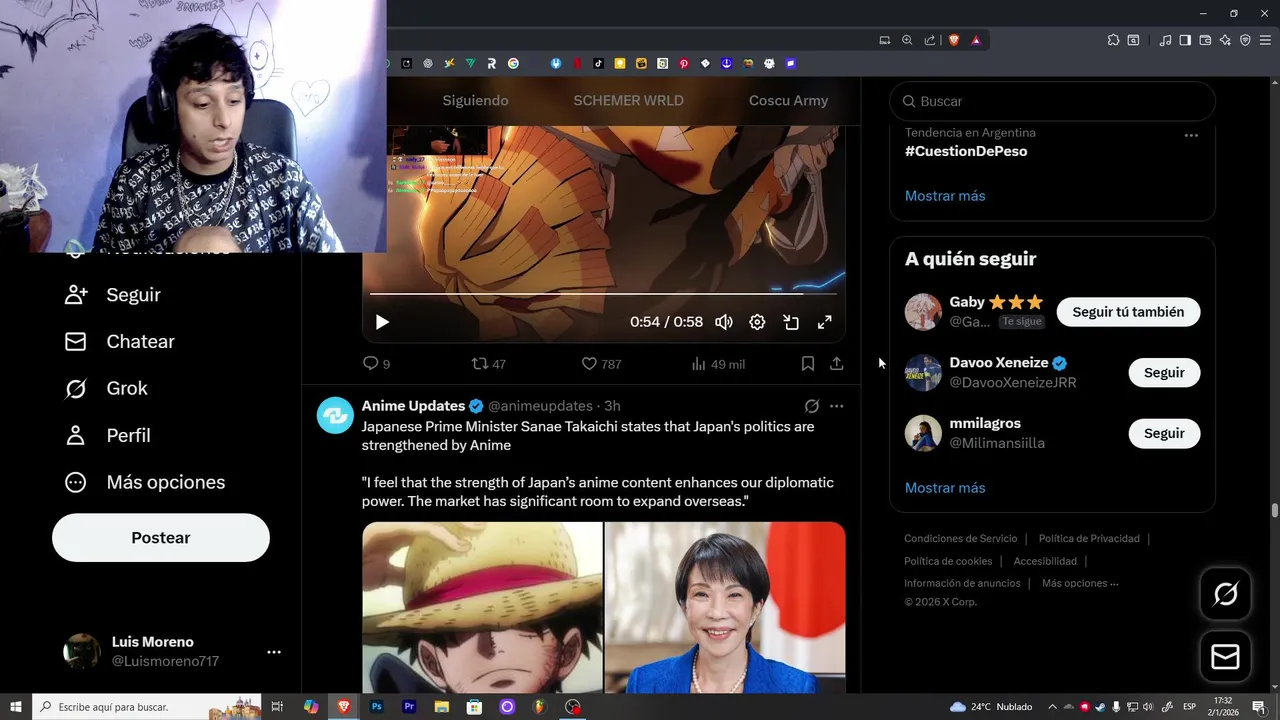
Task: Follow back Gaby with Seguir tú también
Action: [x=1128, y=312]
